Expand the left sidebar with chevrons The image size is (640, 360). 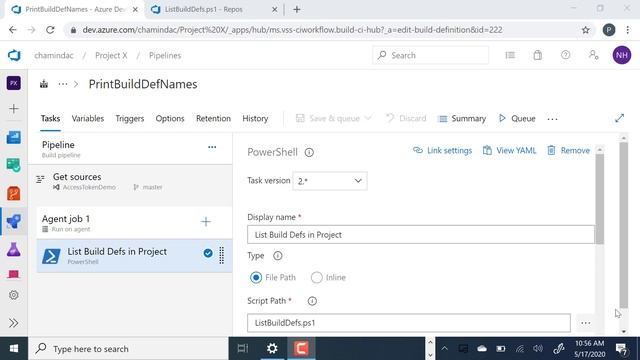click(13, 323)
